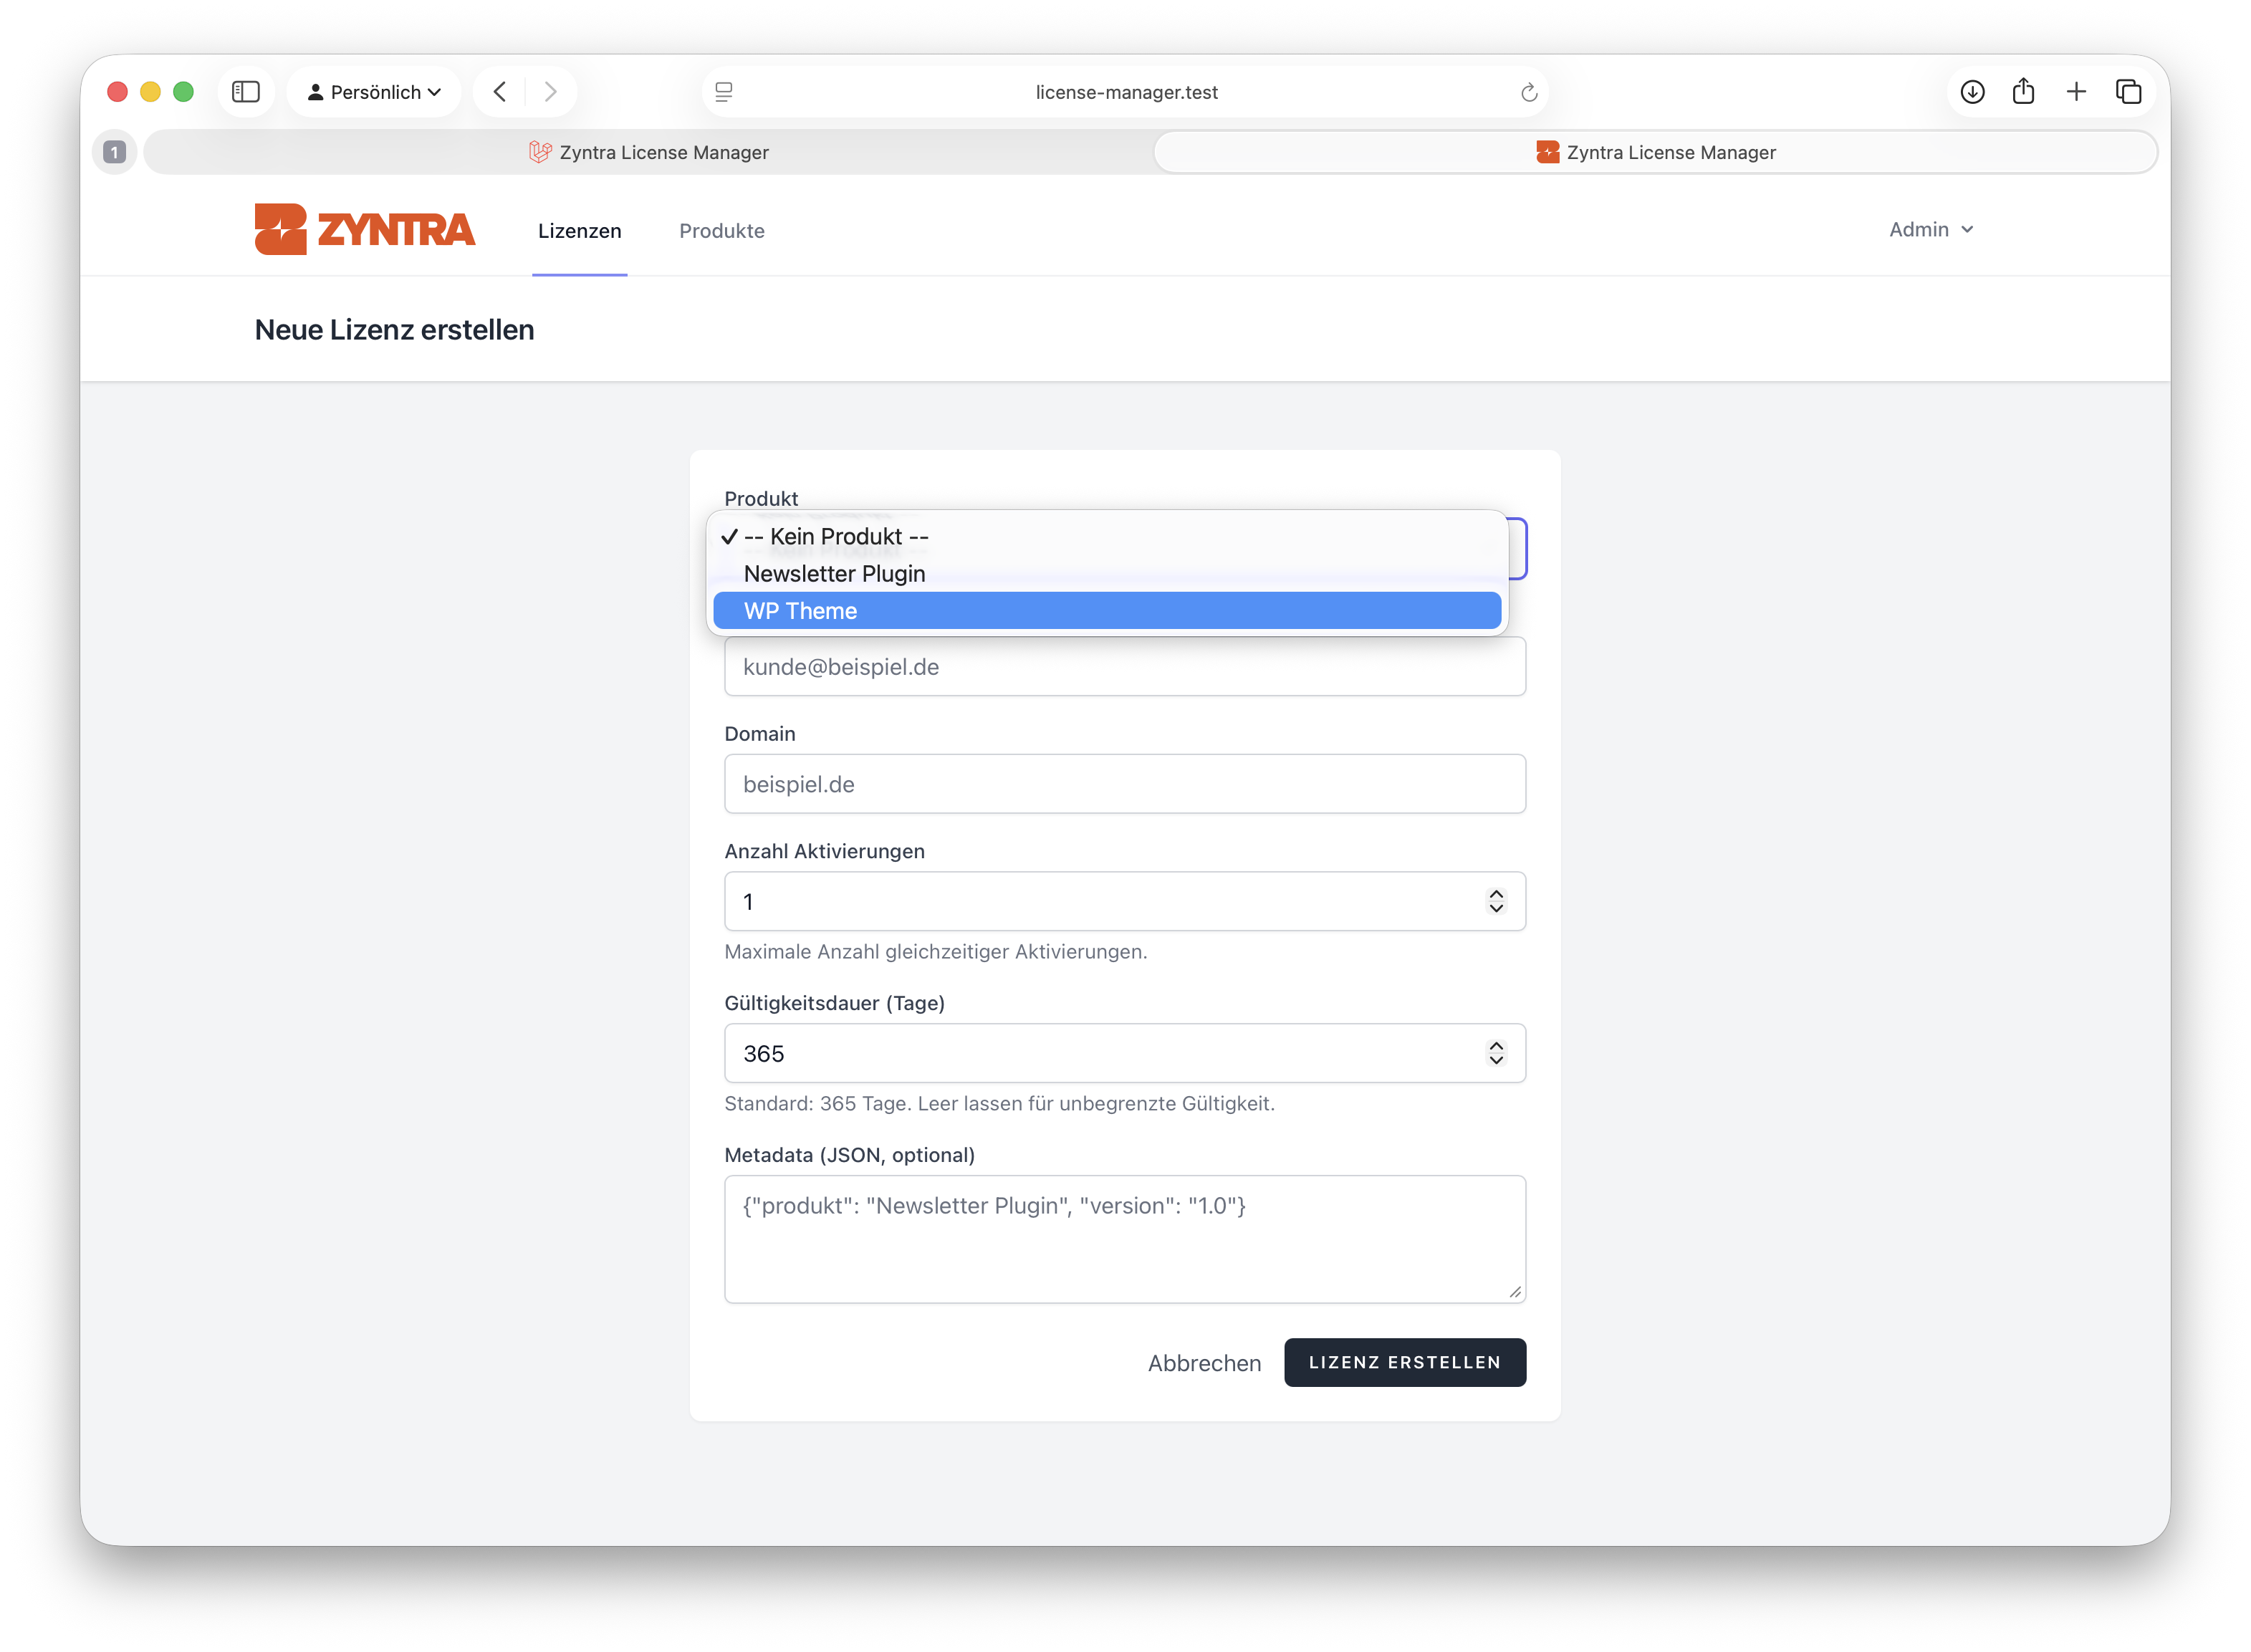Screen dimensions: 2251x1652
Task: Switch to the Produkte nav tab
Action: click(721, 231)
